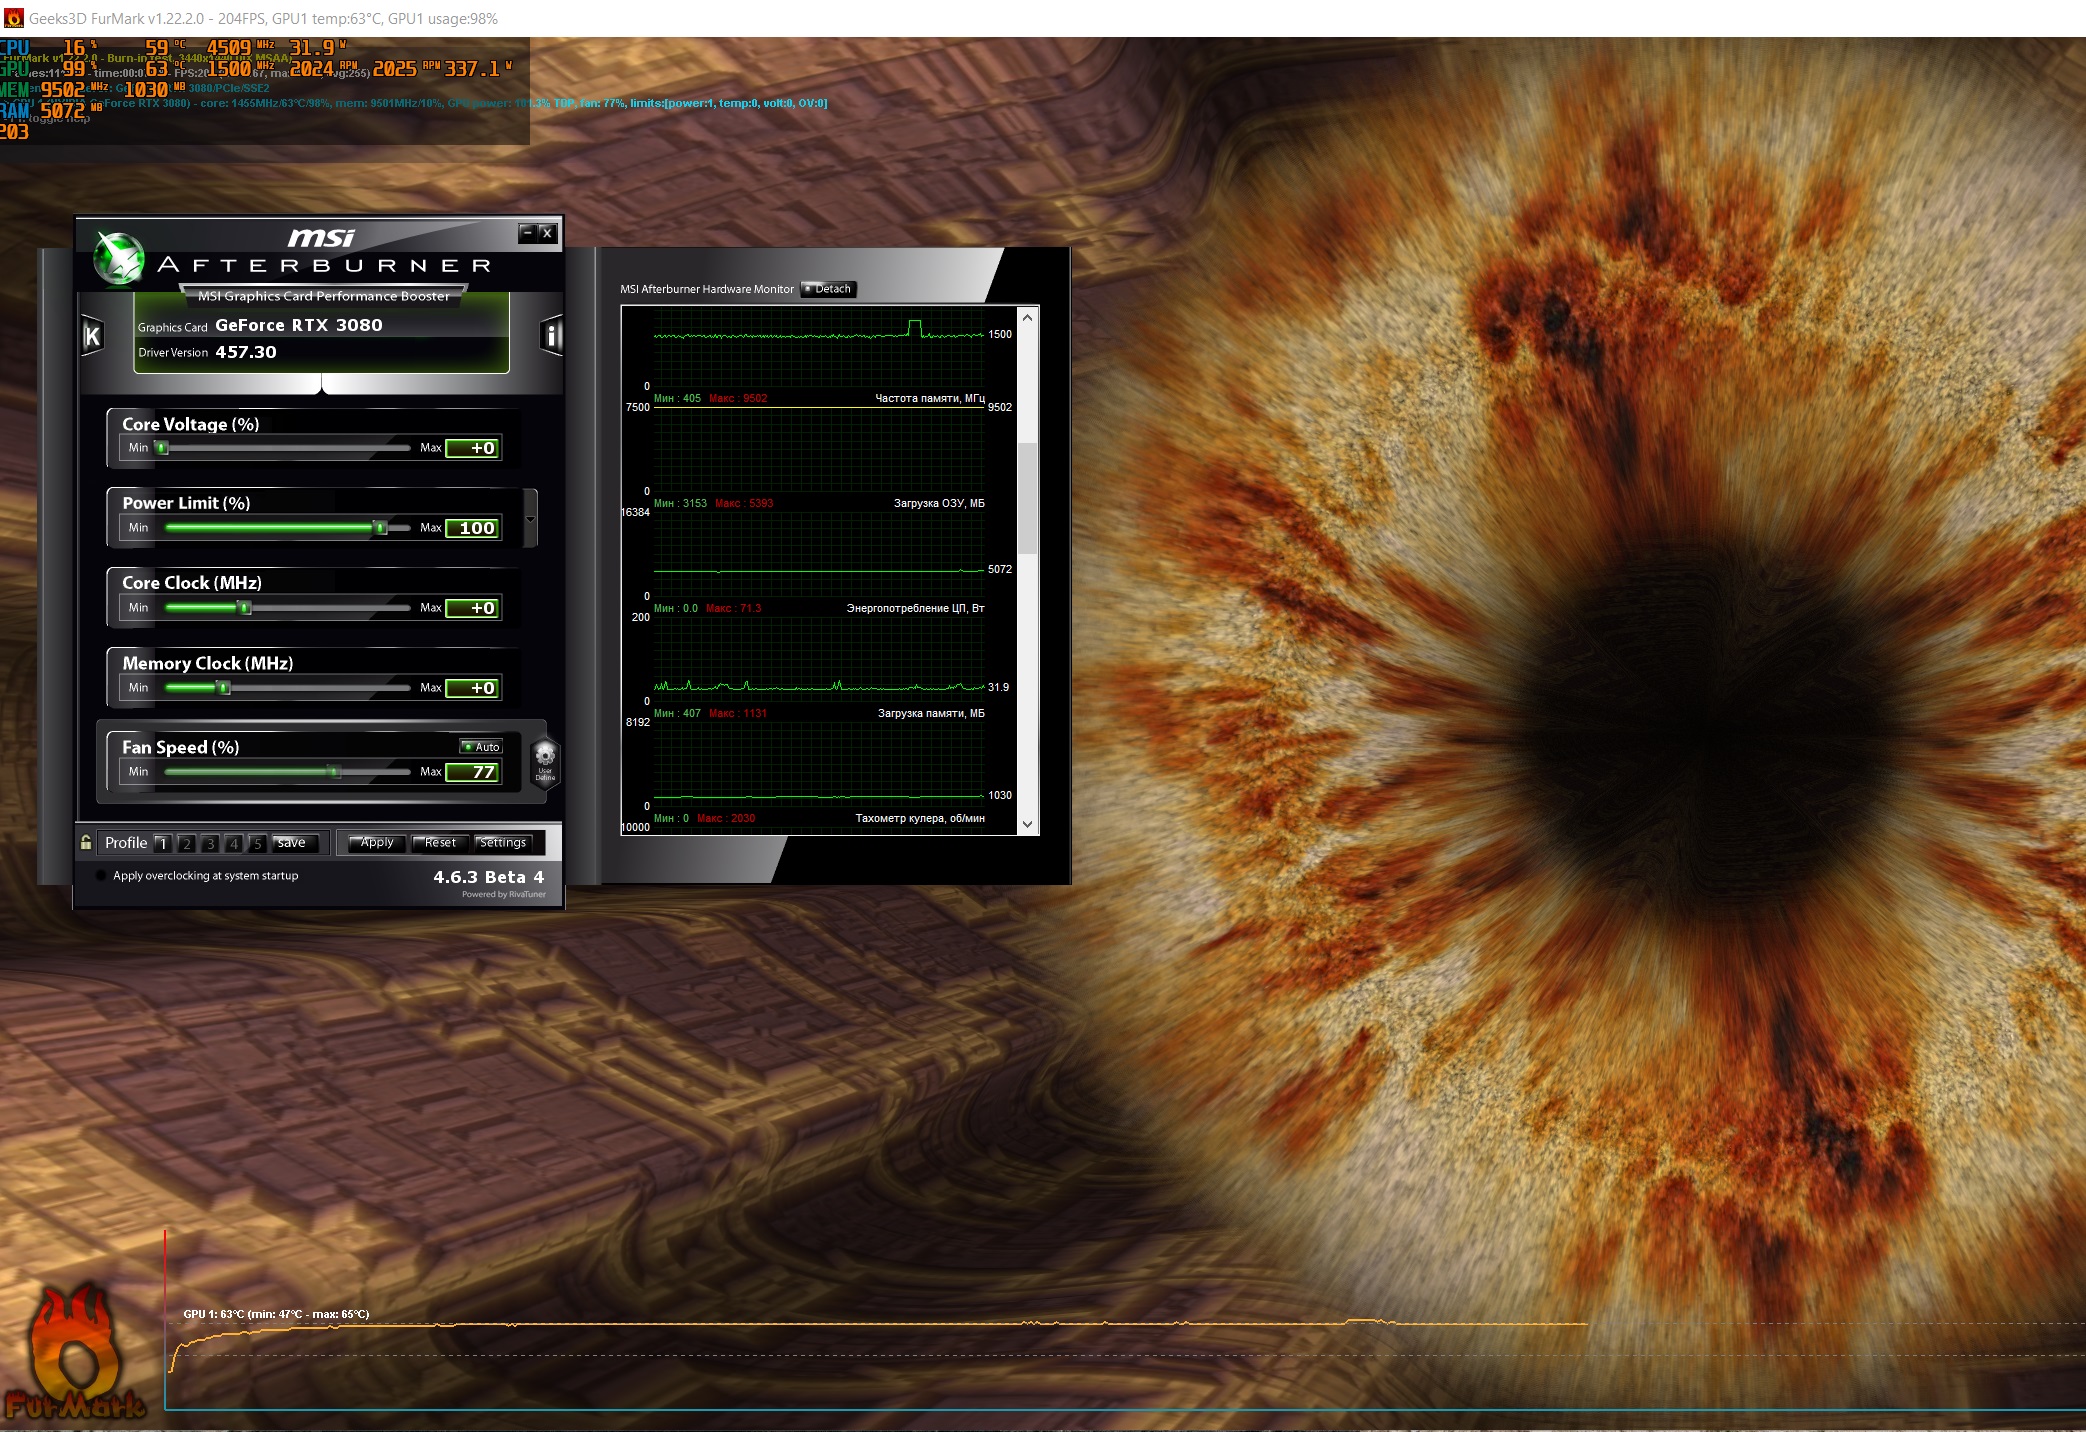Open the information 'i' panel icon

point(551,336)
